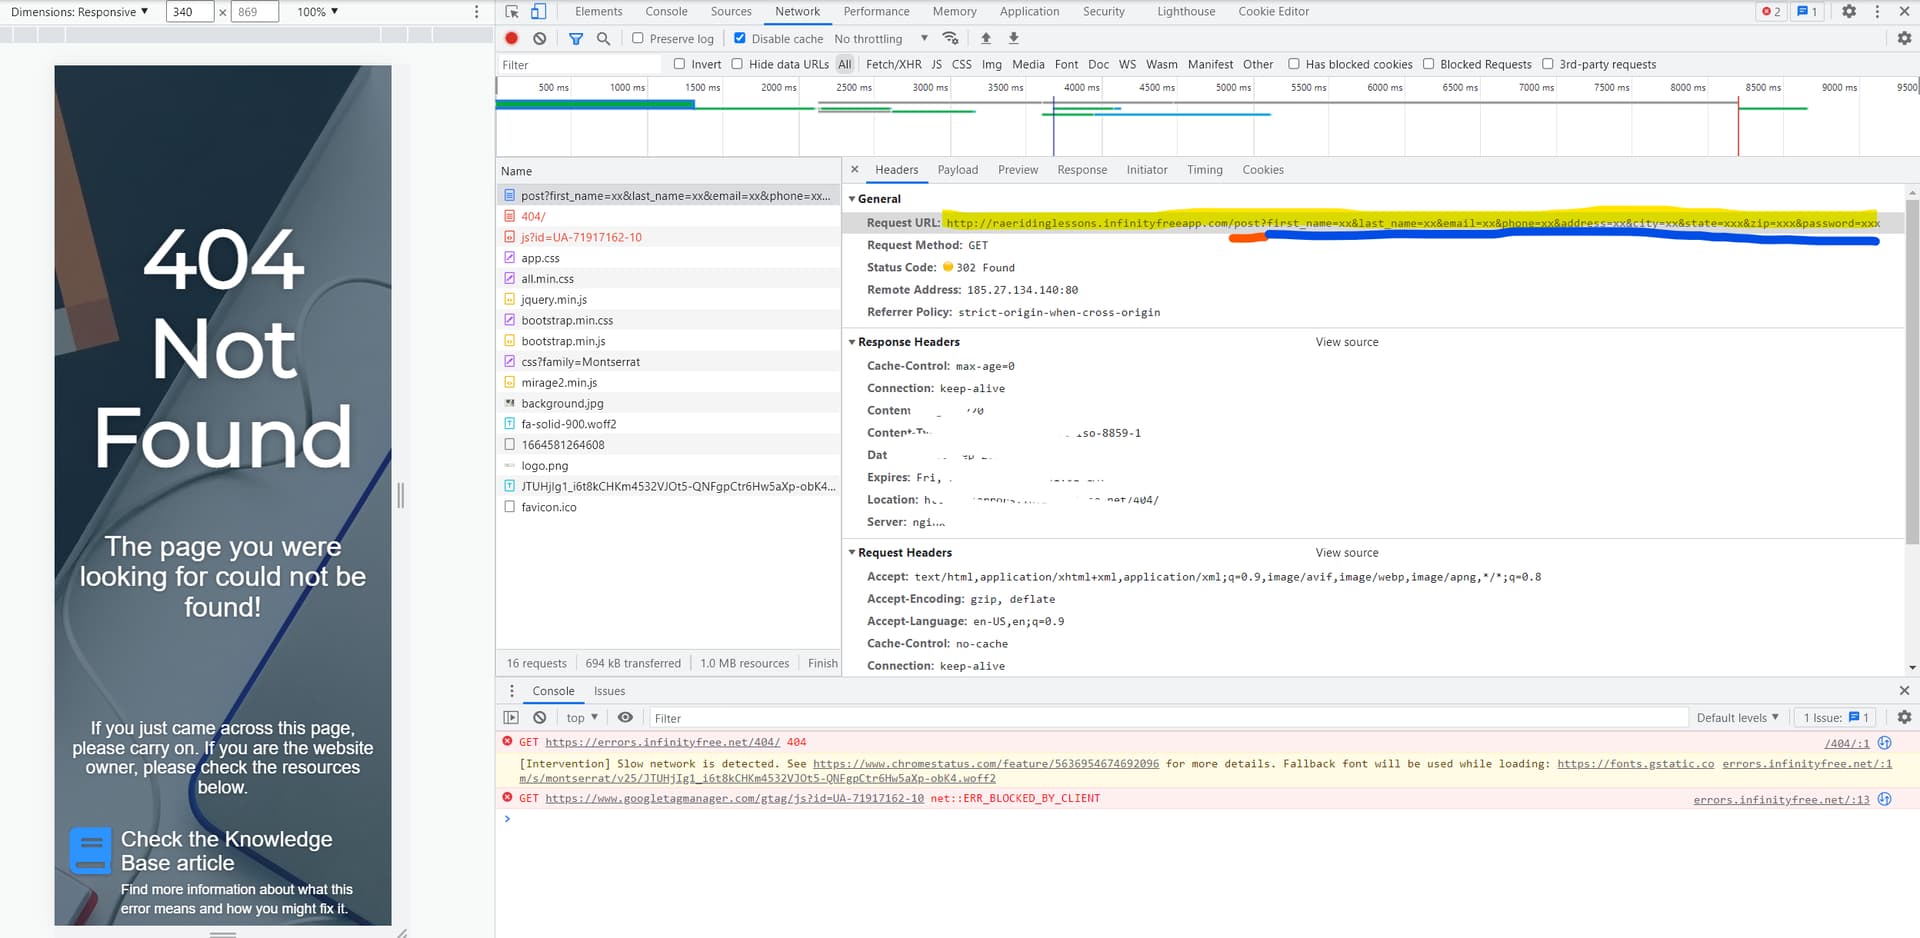Check the Hide data URLs option

pos(737,64)
